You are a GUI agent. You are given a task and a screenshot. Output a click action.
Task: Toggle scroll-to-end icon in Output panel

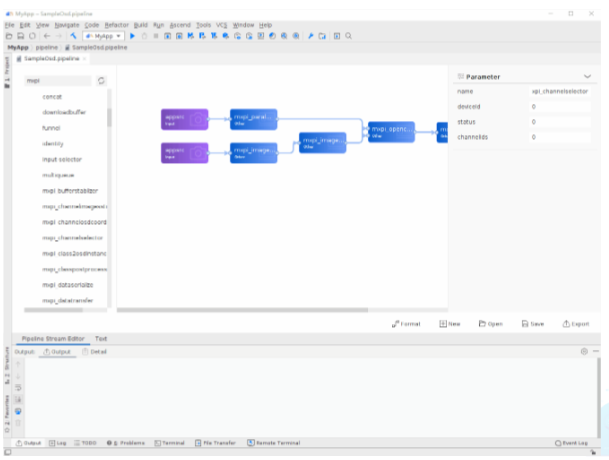point(18,399)
